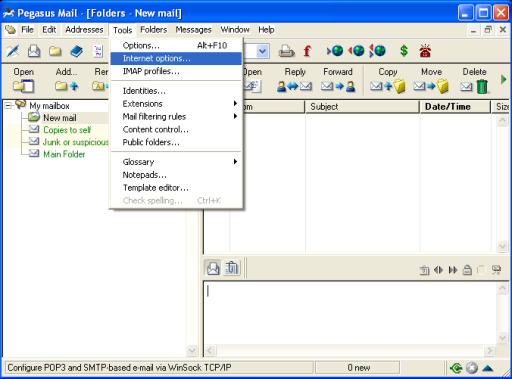Click the new message pen icon

coord(13,51)
